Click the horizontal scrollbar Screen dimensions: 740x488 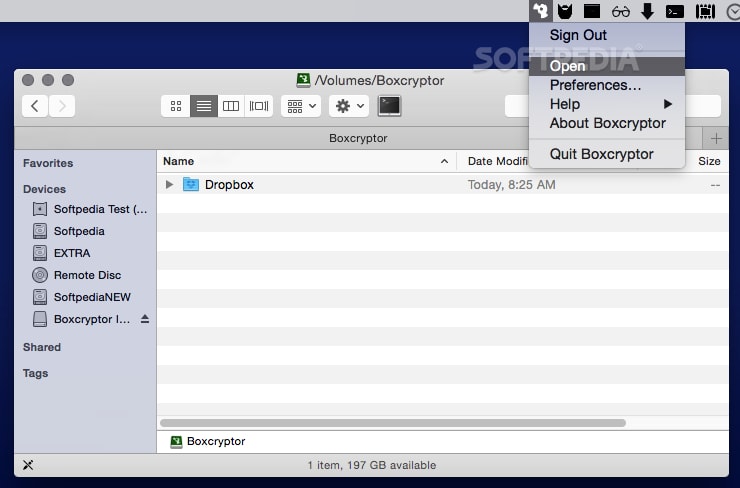coord(393,423)
